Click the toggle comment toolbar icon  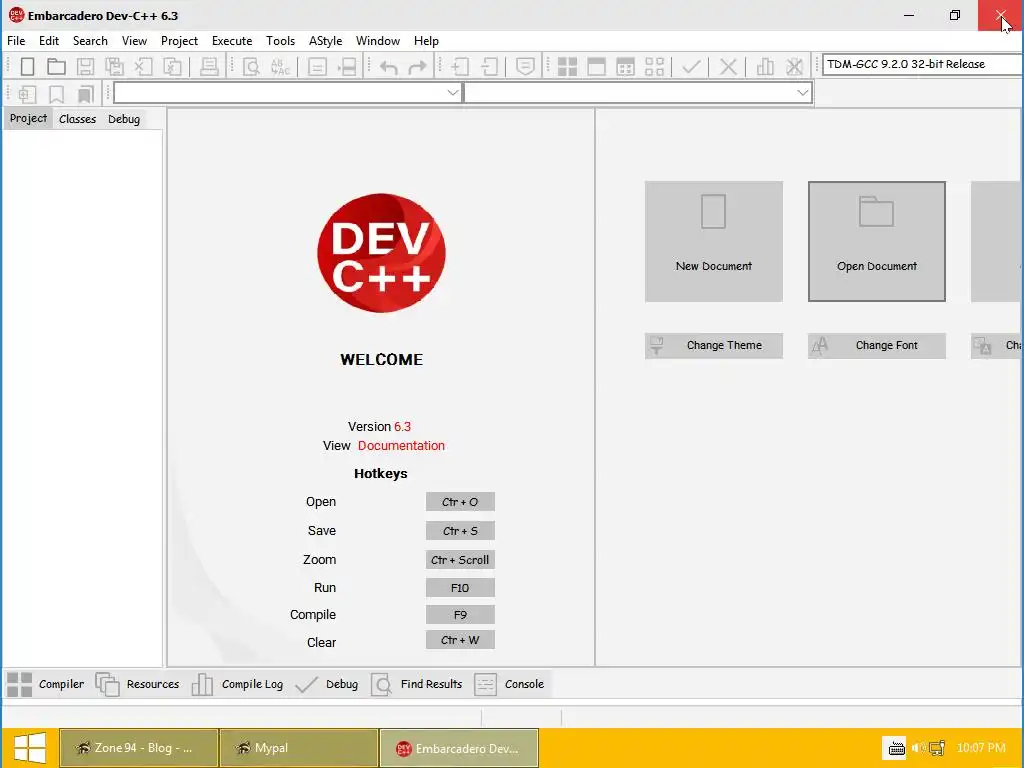525,67
